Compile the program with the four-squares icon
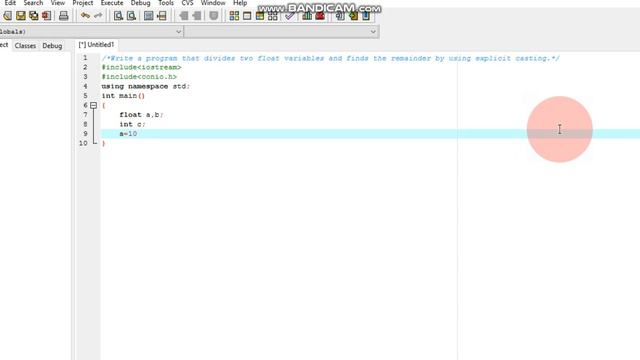Screen dimensions: 640x360 click(234, 16)
